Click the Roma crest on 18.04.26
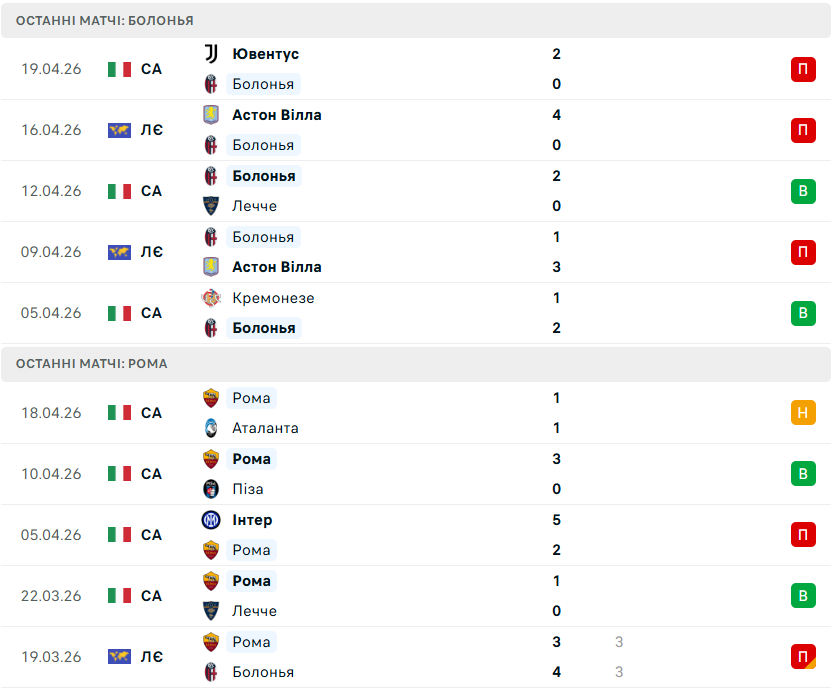Image resolution: width=833 pixels, height=690 pixels. tap(211, 398)
